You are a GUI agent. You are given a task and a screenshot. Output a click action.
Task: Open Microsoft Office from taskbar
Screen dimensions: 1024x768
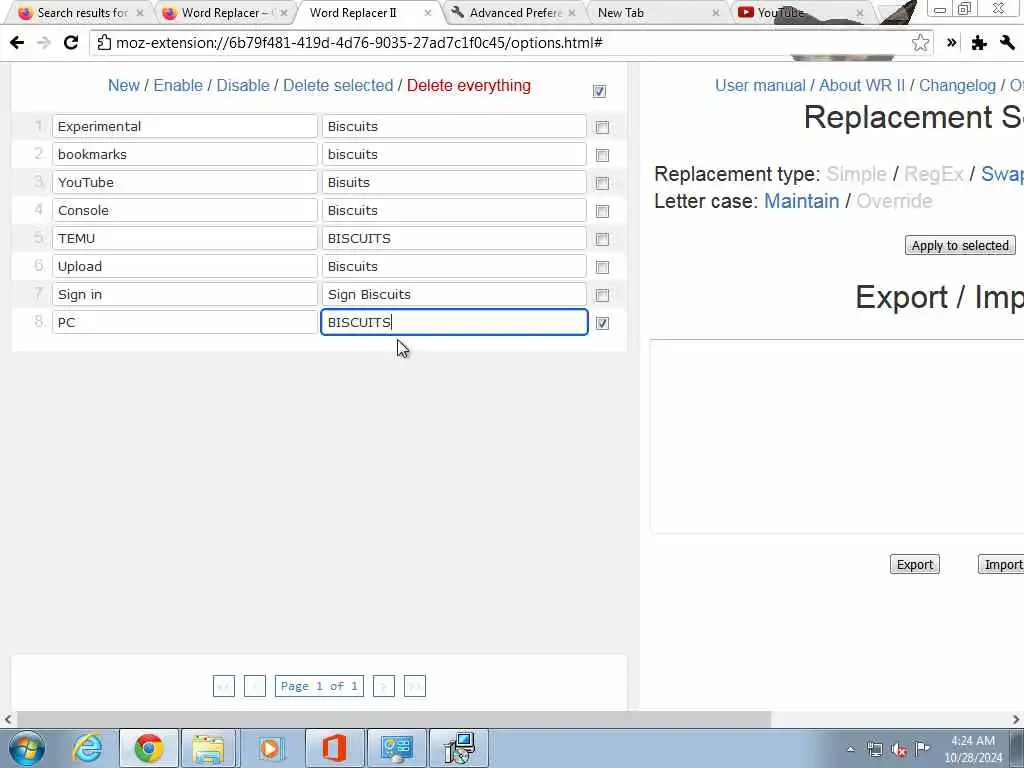pos(334,748)
